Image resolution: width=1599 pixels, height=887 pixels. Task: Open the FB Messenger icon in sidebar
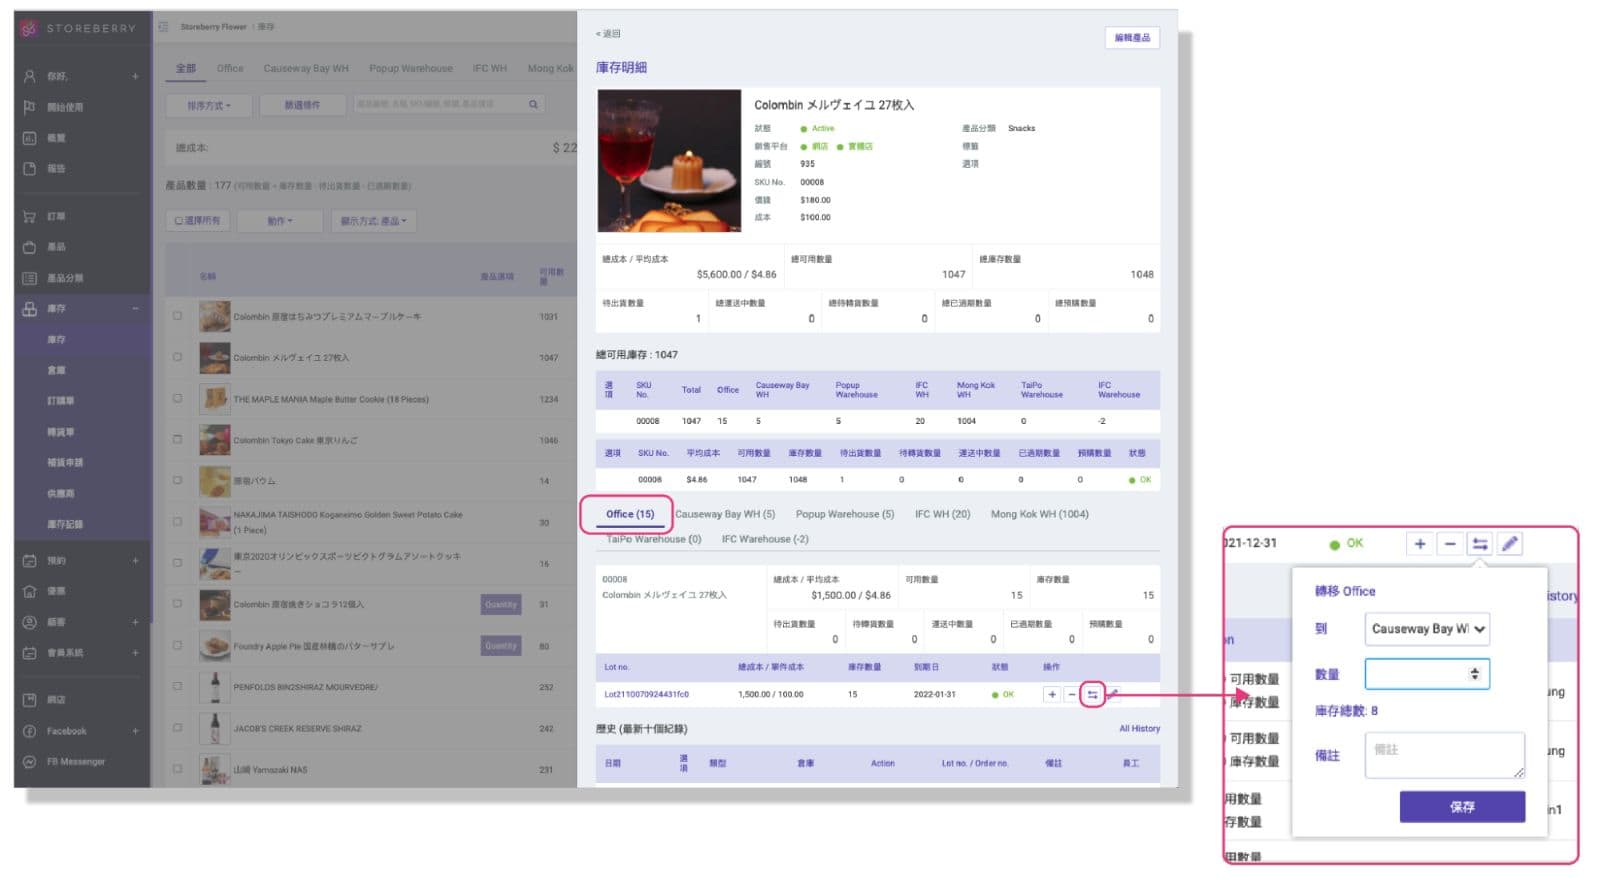pos(29,762)
